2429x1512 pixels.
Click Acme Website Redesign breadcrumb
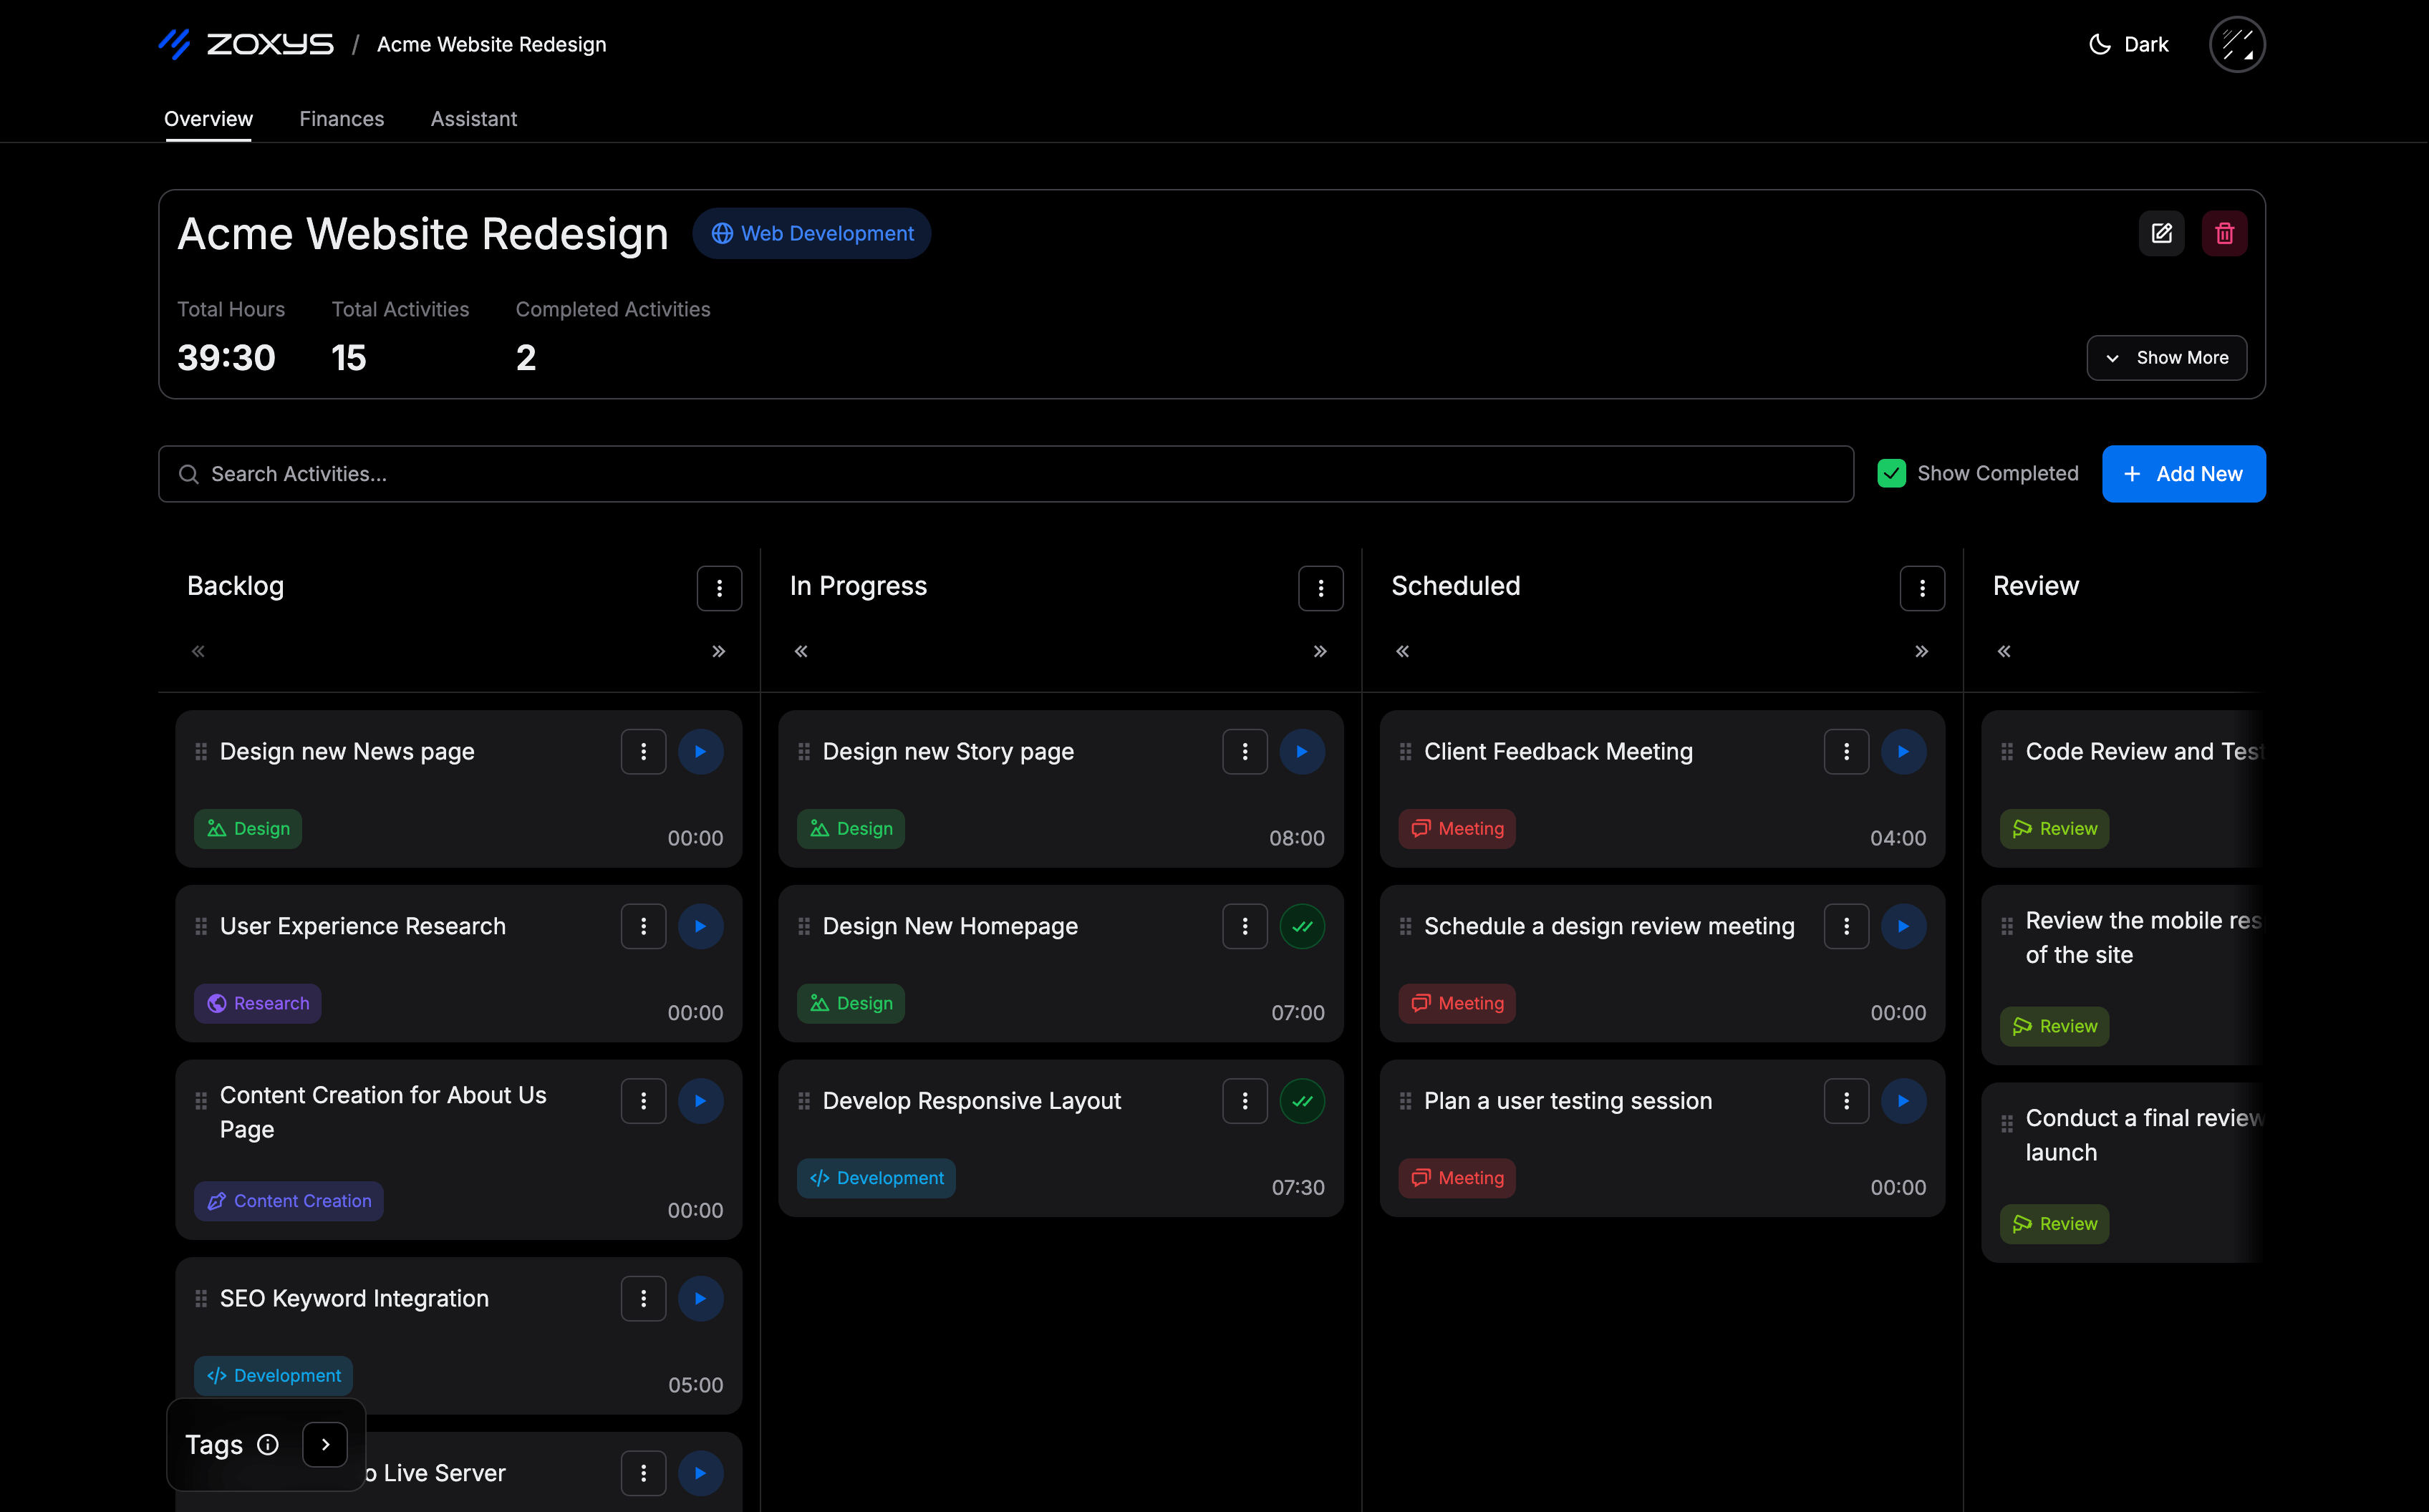coord(491,44)
